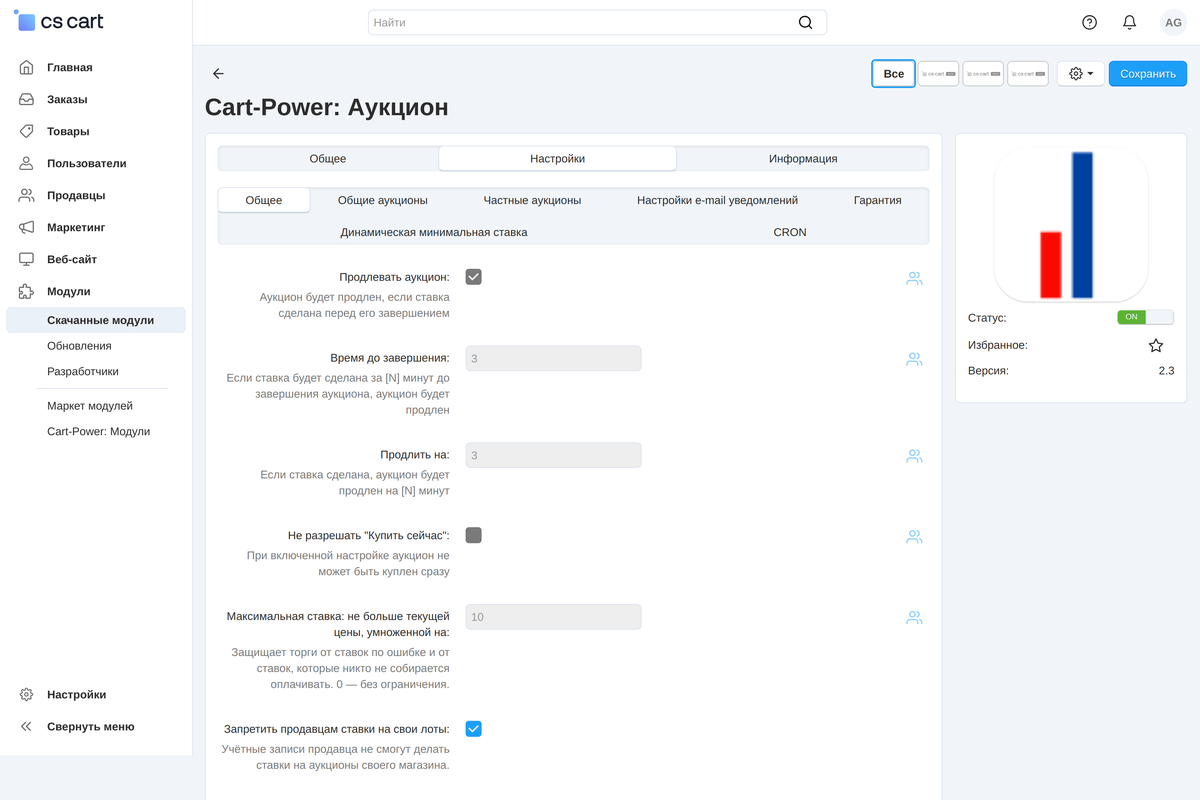Viewport: 1200px width, 800px height.
Task: Switch to the Частные аукционы sub-tab
Action: [532, 200]
